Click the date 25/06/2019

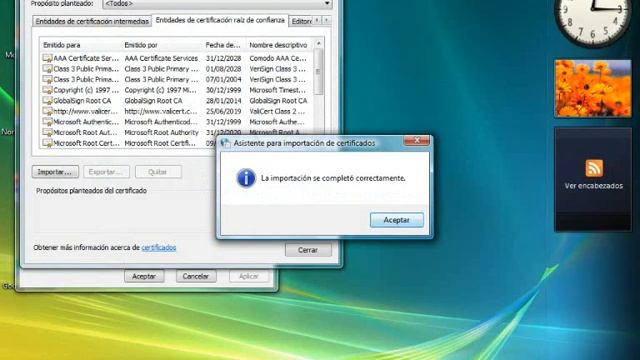pyautogui.click(x=223, y=111)
